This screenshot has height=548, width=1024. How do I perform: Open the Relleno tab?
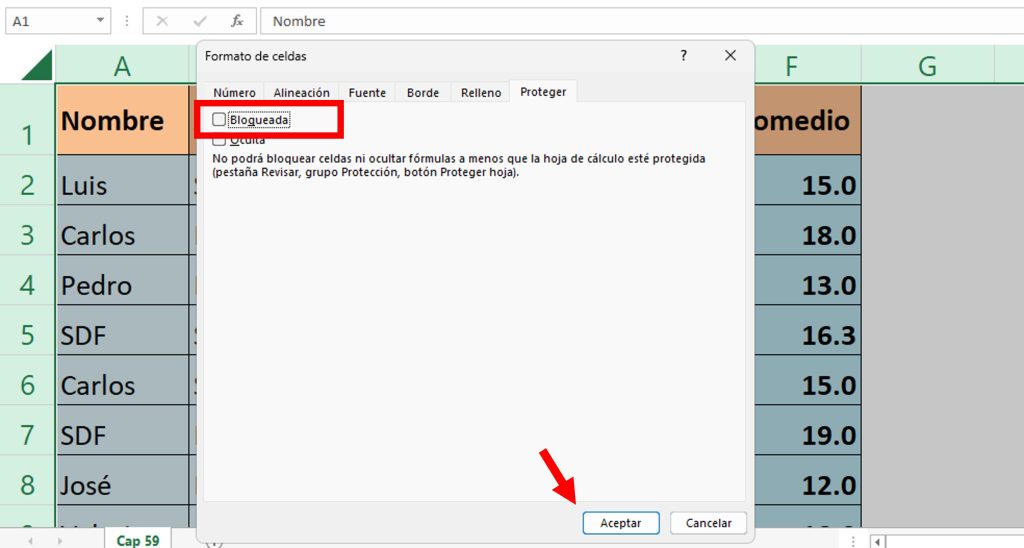(x=481, y=92)
